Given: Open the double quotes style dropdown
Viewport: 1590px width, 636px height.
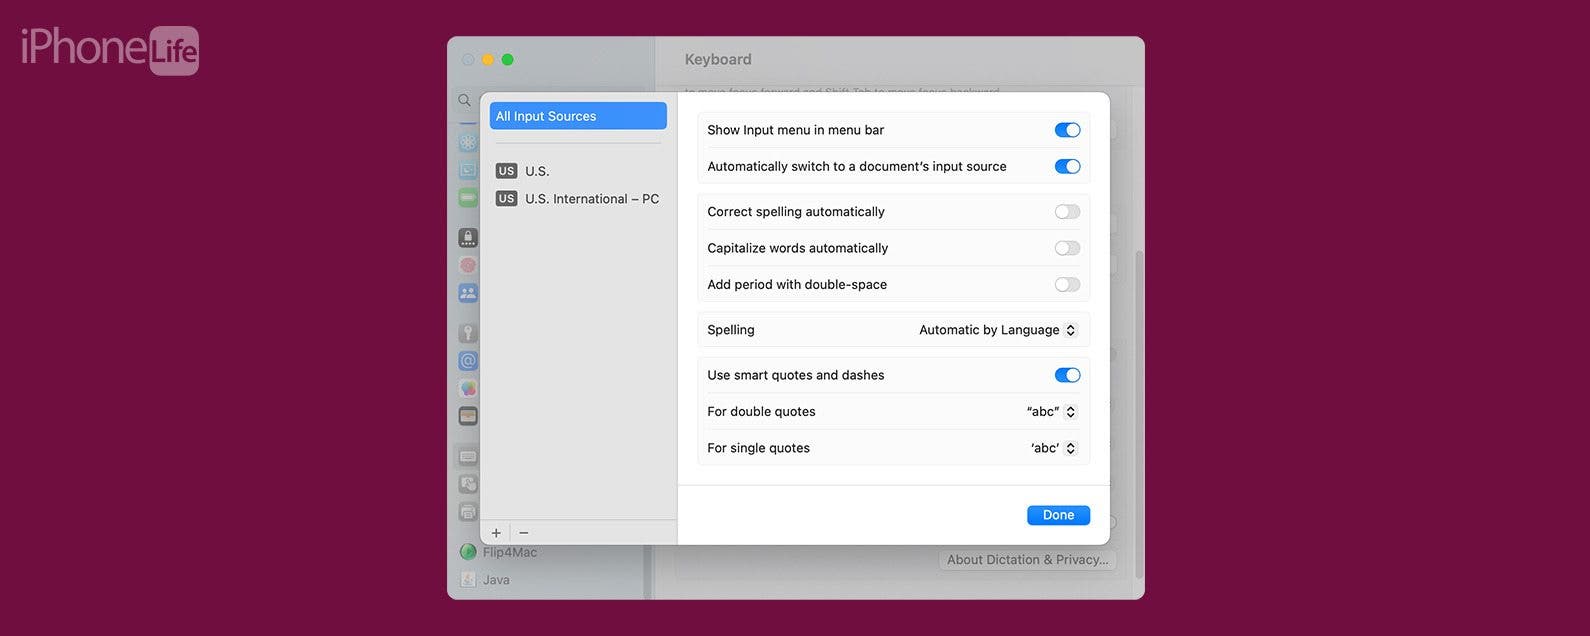Looking at the screenshot, I should [1051, 412].
